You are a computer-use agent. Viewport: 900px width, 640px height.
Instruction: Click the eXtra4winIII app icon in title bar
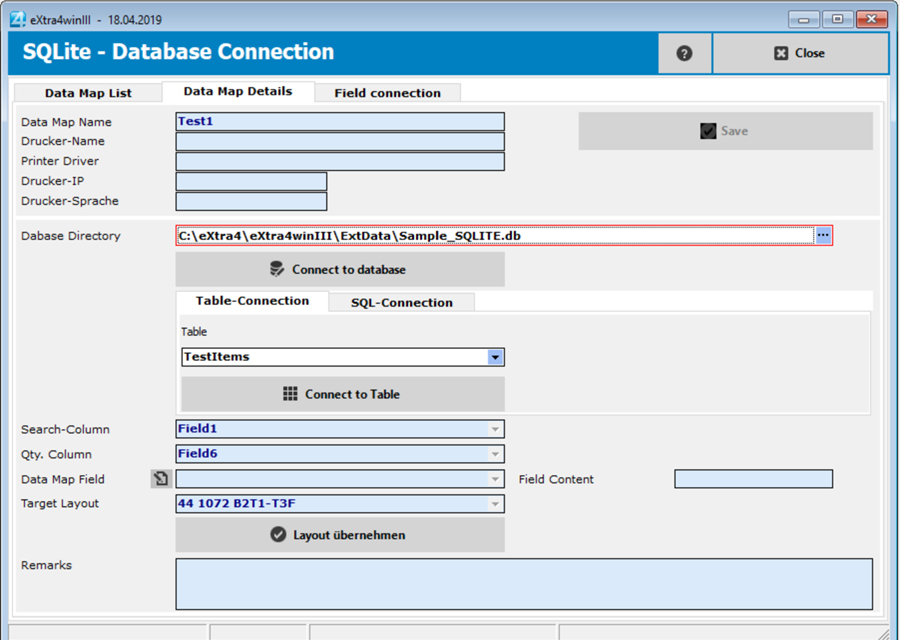click(17, 19)
